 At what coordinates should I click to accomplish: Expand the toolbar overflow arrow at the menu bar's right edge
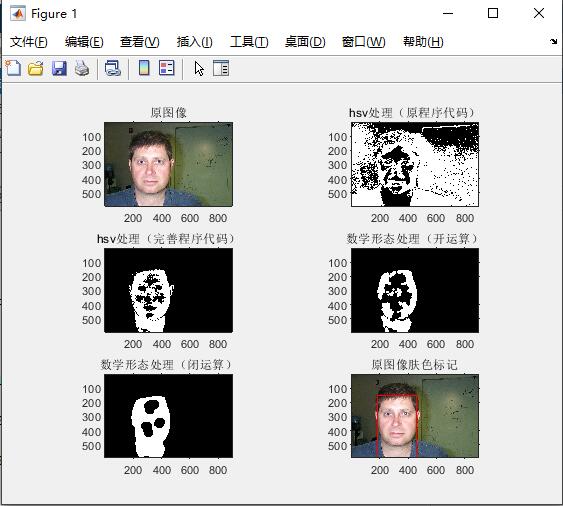pyautogui.click(x=553, y=41)
